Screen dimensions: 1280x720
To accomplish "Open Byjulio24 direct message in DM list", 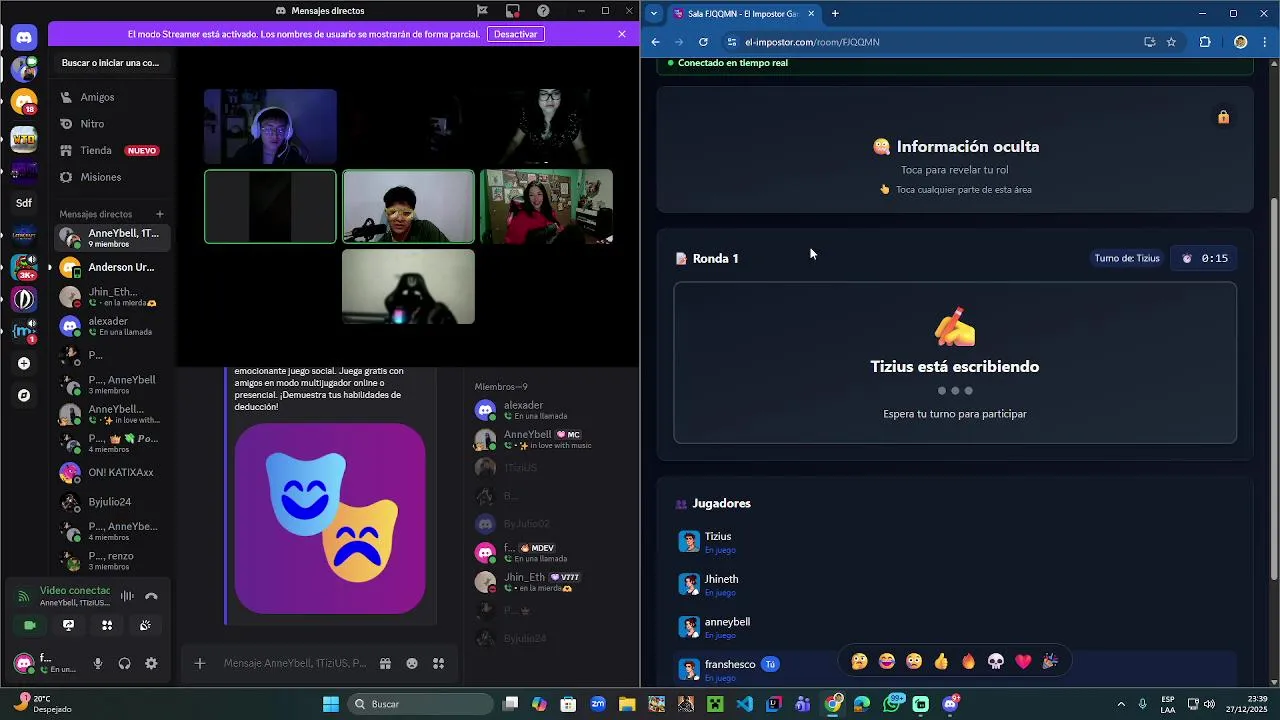I will pyautogui.click(x=110, y=502).
